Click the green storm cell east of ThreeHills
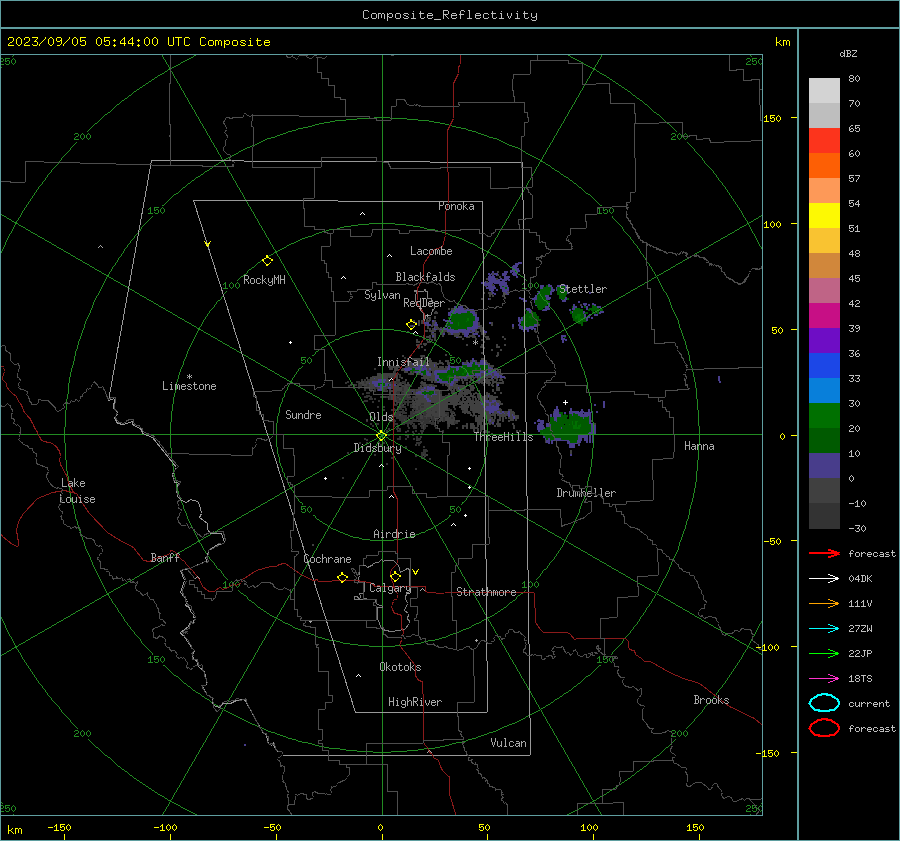Screen dimensions: 900x841 (x=569, y=427)
